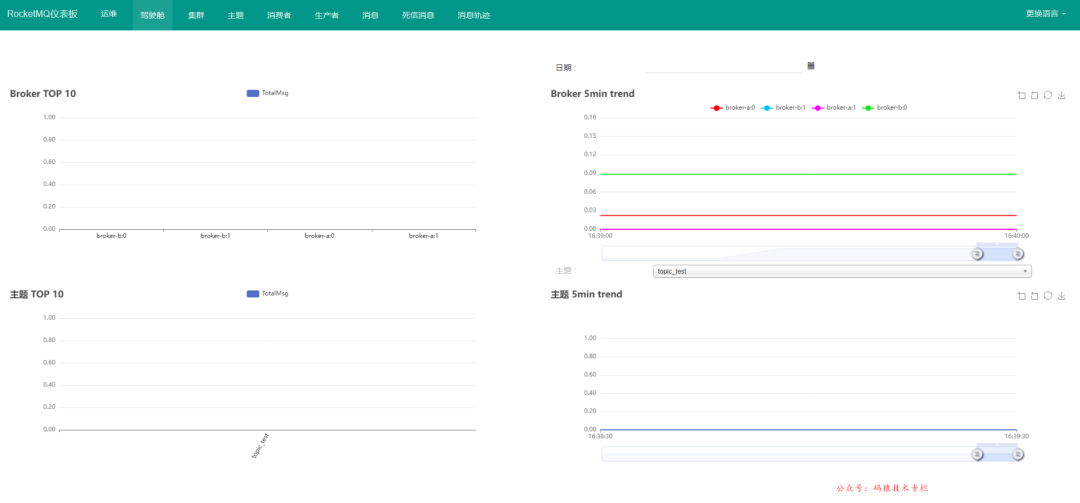1080x503 pixels.
Task: Go to 消息轨迹 page
Action: tap(473, 15)
